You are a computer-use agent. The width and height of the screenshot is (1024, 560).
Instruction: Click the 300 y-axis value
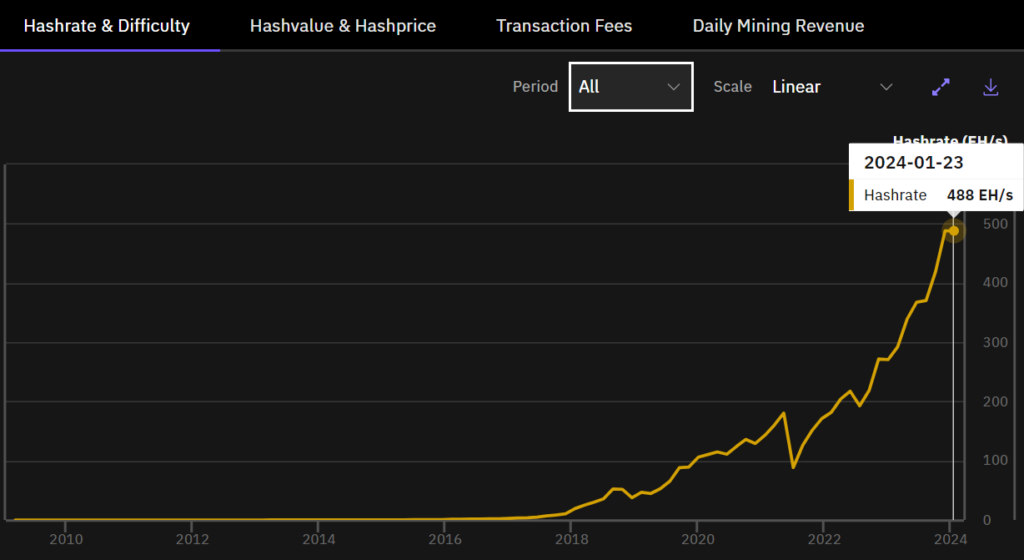click(995, 342)
